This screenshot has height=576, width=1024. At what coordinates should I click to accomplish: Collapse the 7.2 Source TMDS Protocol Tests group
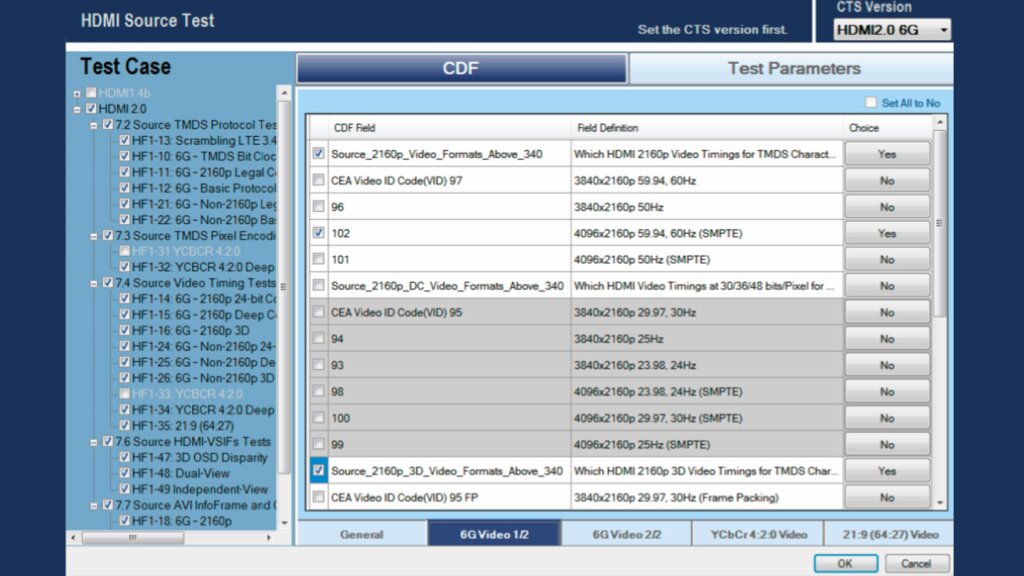pyautogui.click(x=93, y=125)
